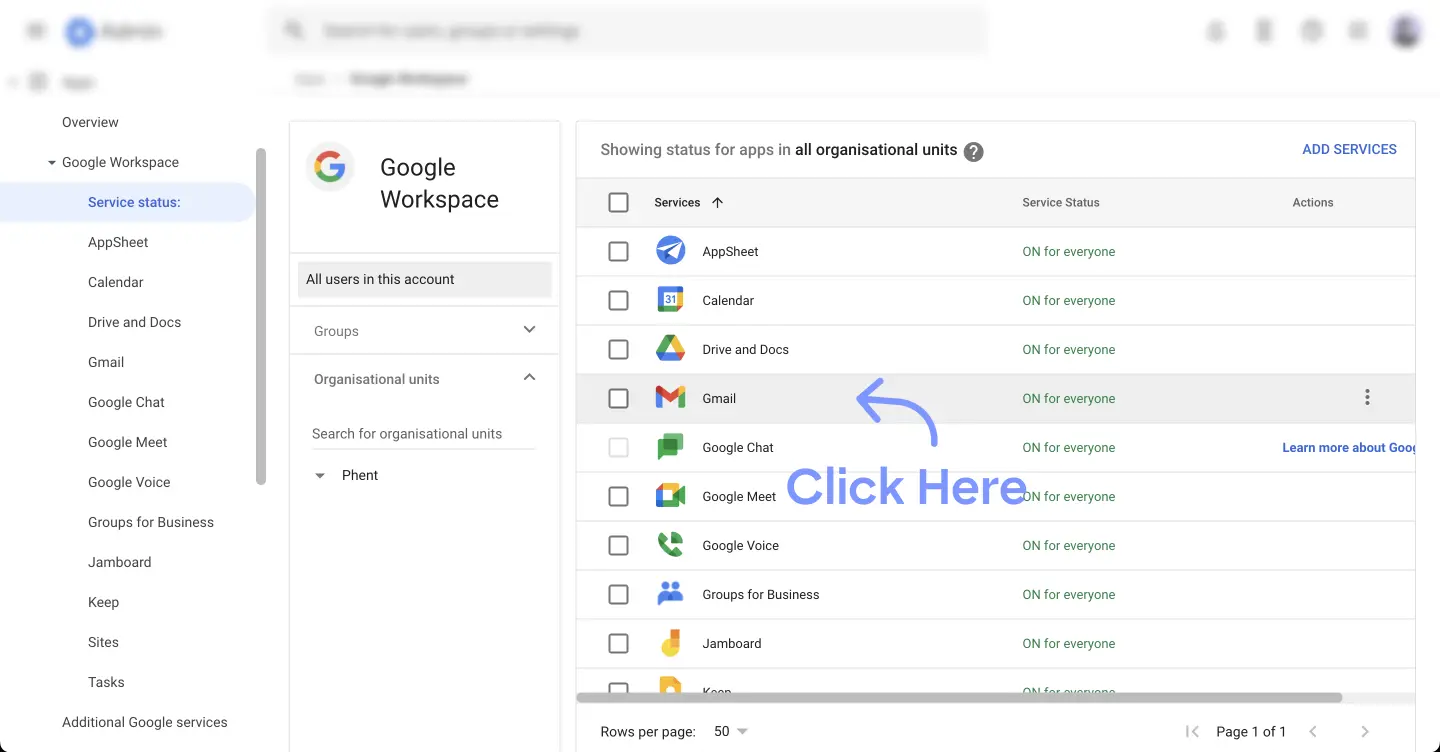Screen dimensions: 1440x752
Task: Go to first page with the pagination icon
Action: (1192, 732)
